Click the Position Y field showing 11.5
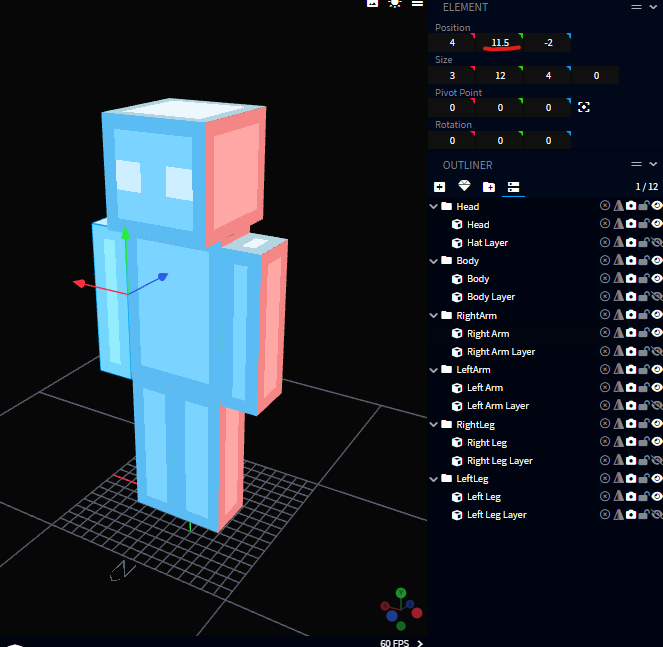Viewport: 663px width, 647px height. click(500, 43)
